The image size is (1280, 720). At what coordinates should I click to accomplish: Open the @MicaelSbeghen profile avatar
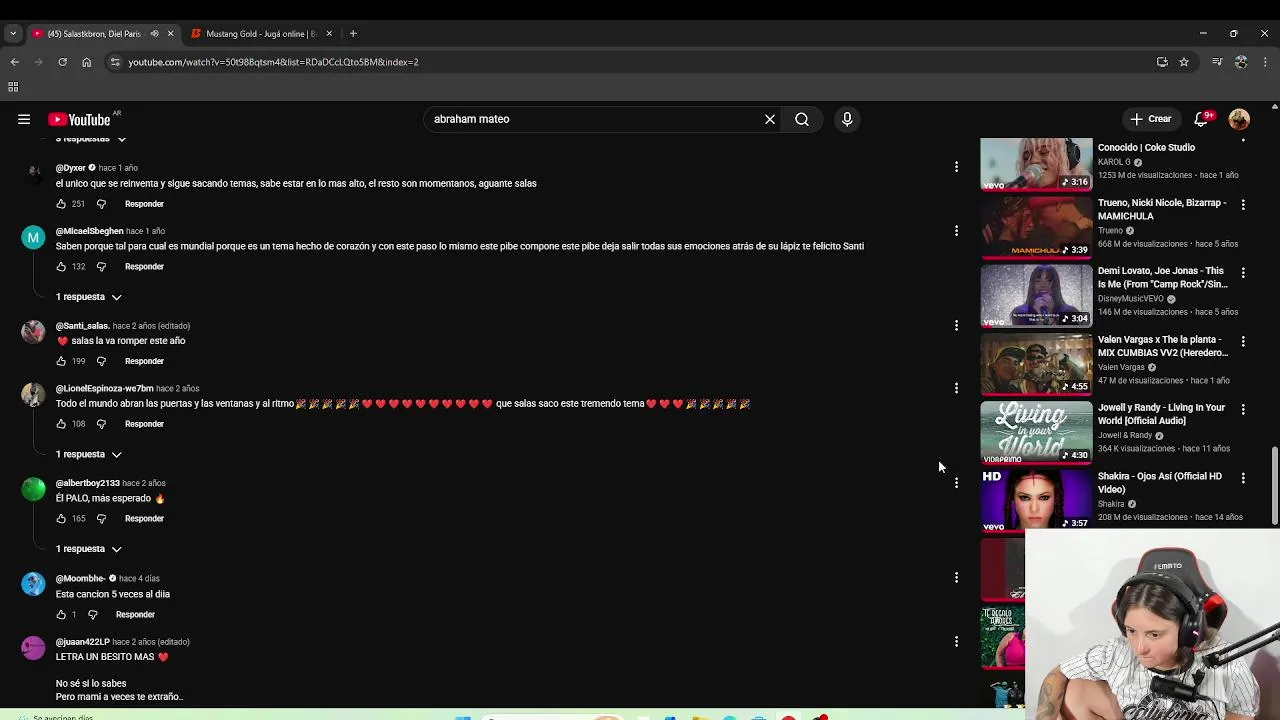[x=33, y=237]
